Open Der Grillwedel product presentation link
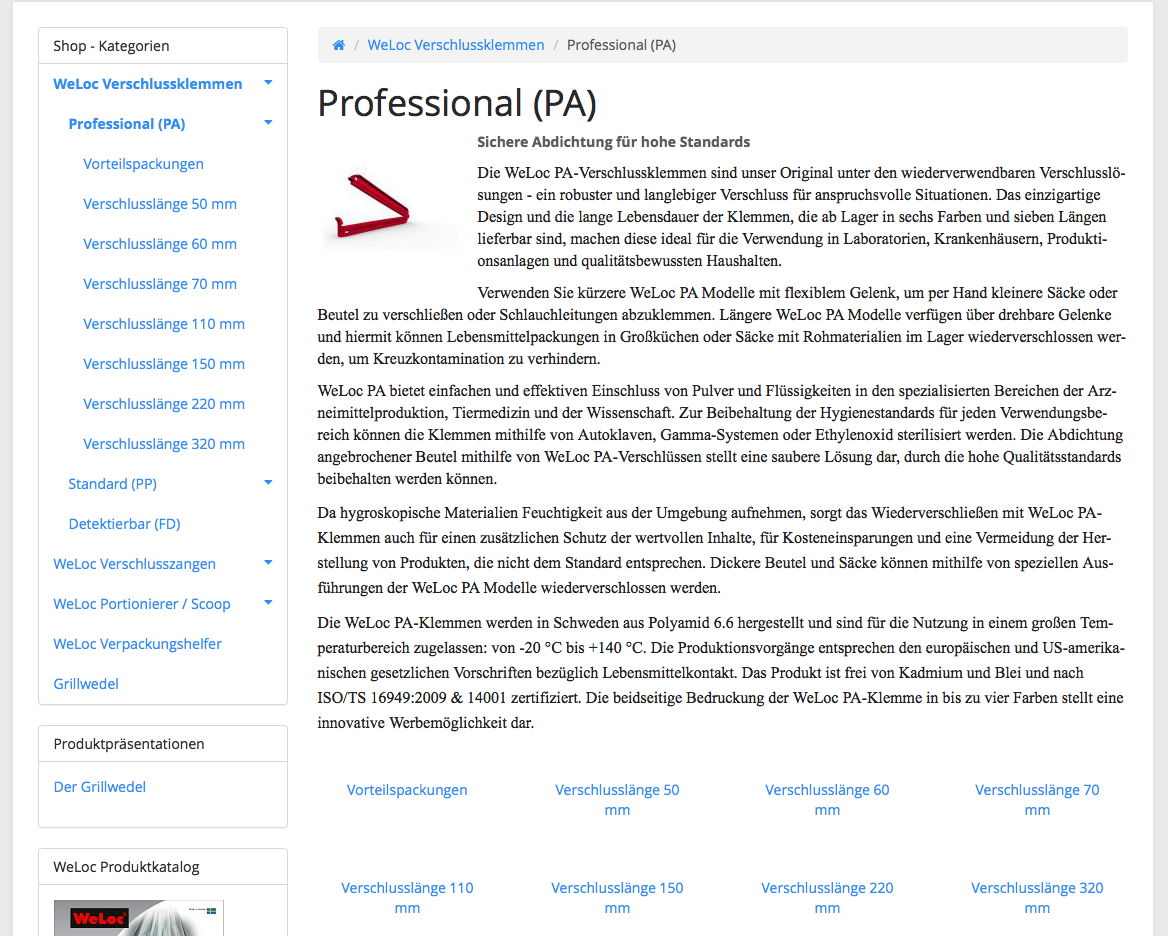Viewport: 1168px width, 936px height. click(100, 787)
